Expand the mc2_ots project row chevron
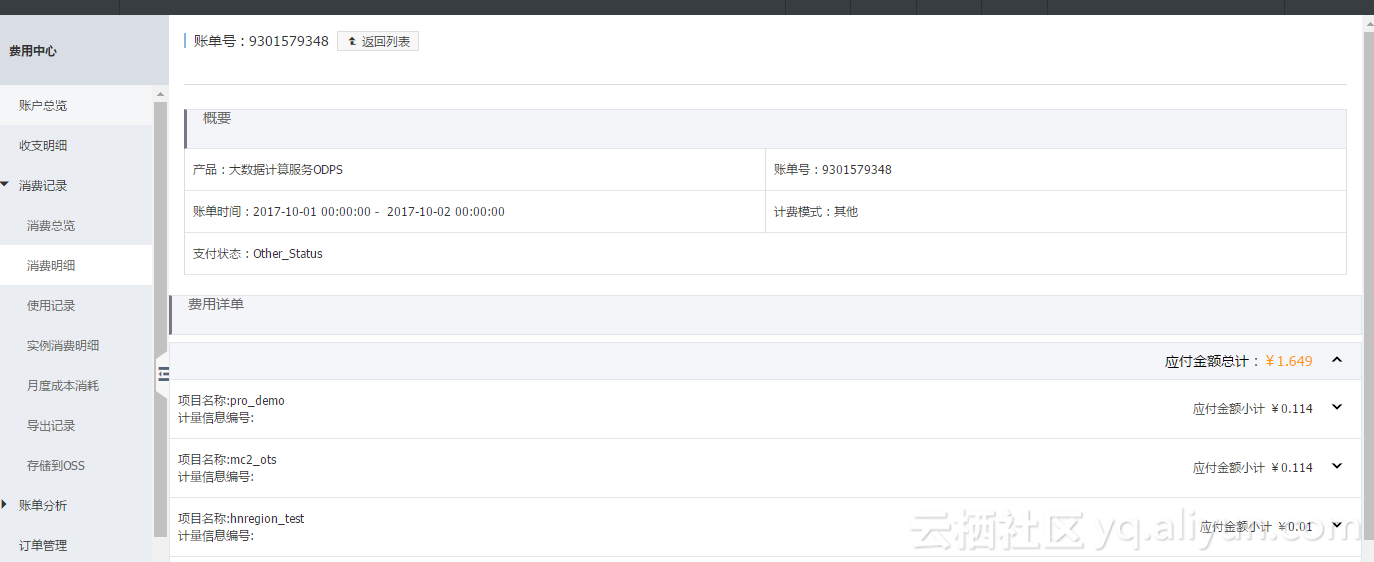The height and width of the screenshot is (562, 1374). [x=1337, y=466]
